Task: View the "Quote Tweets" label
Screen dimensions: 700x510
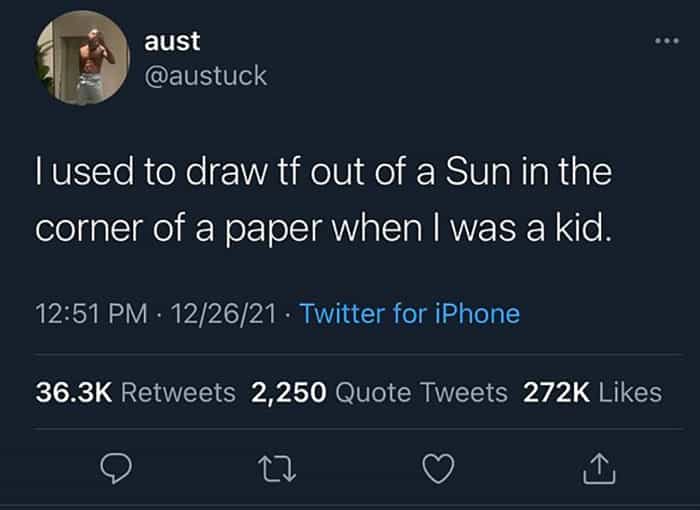Action: click(421, 392)
